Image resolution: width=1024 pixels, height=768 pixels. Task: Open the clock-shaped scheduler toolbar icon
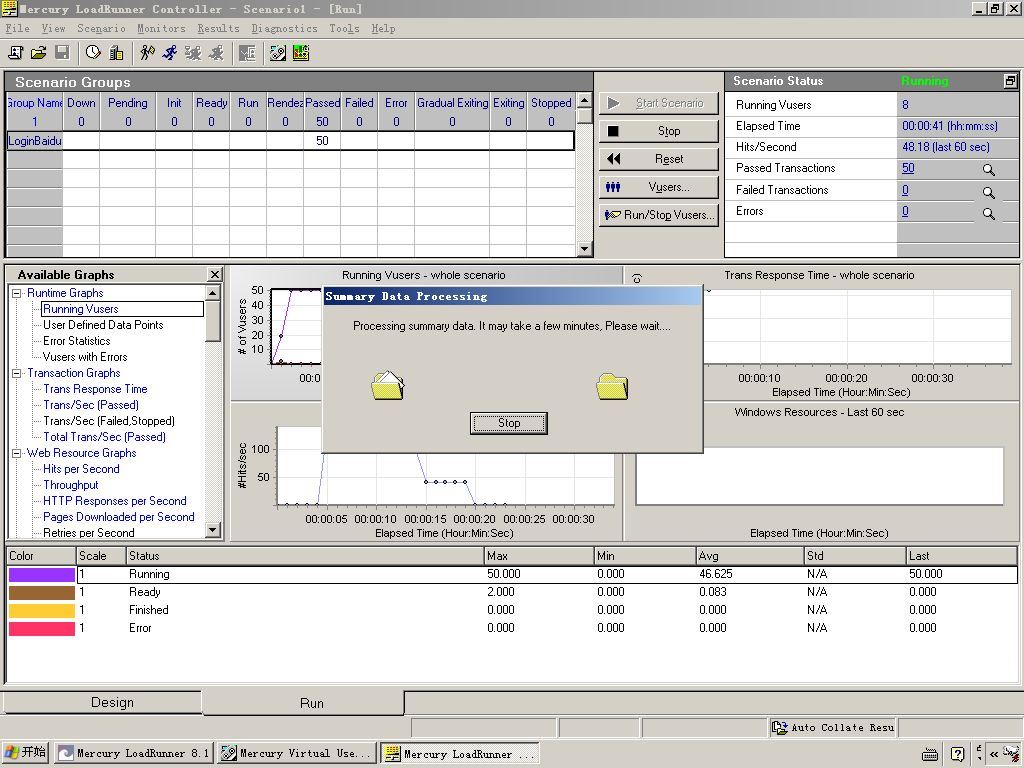click(93, 53)
